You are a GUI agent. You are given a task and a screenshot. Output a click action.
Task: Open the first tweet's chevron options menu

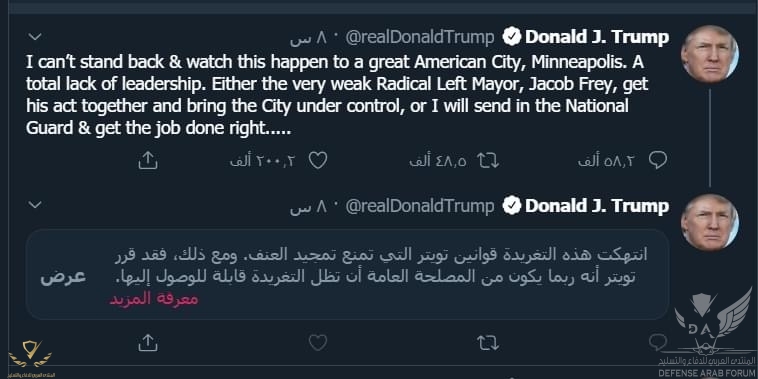pos(35,37)
